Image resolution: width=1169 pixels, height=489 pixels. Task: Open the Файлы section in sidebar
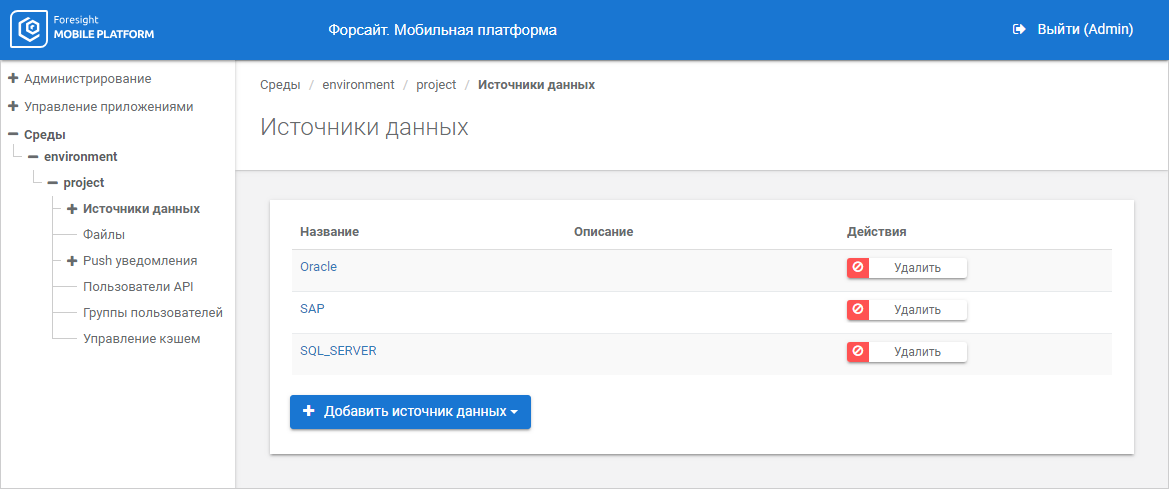(104, 235)
